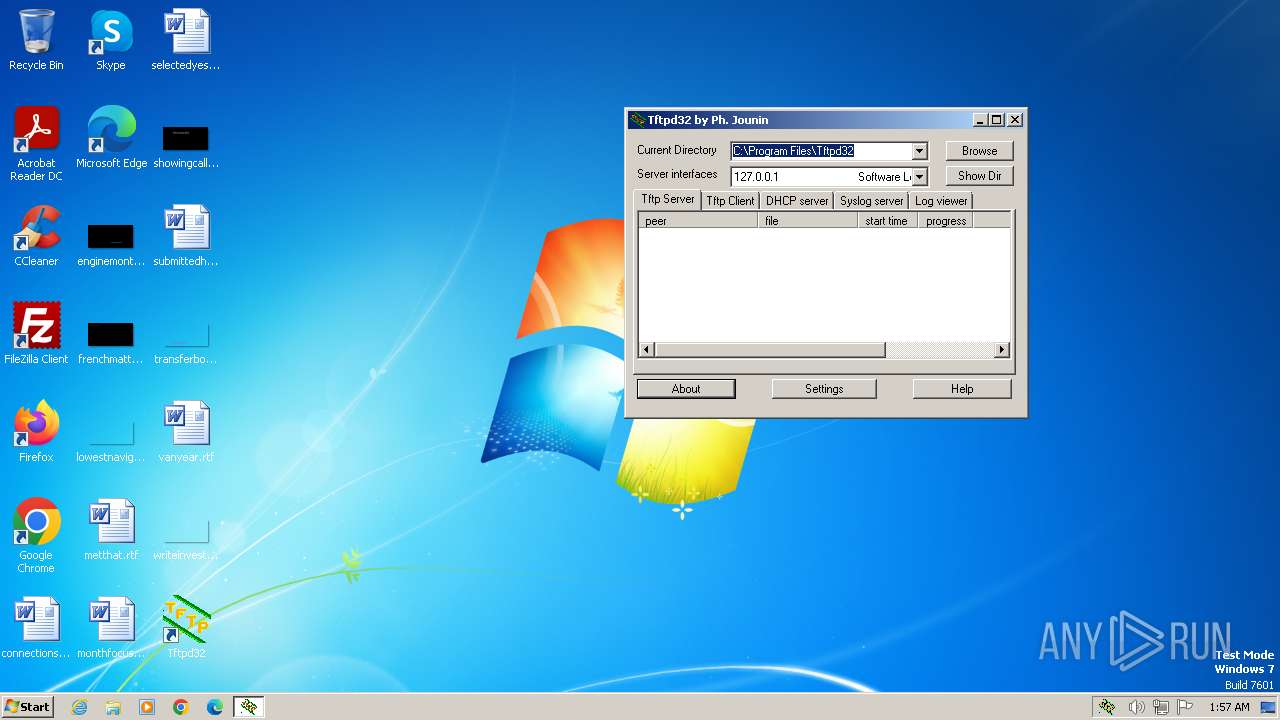Open the Start menu
Image resolution: width=1280 pixels, height=720 pixels.
(x=27, y=707)
